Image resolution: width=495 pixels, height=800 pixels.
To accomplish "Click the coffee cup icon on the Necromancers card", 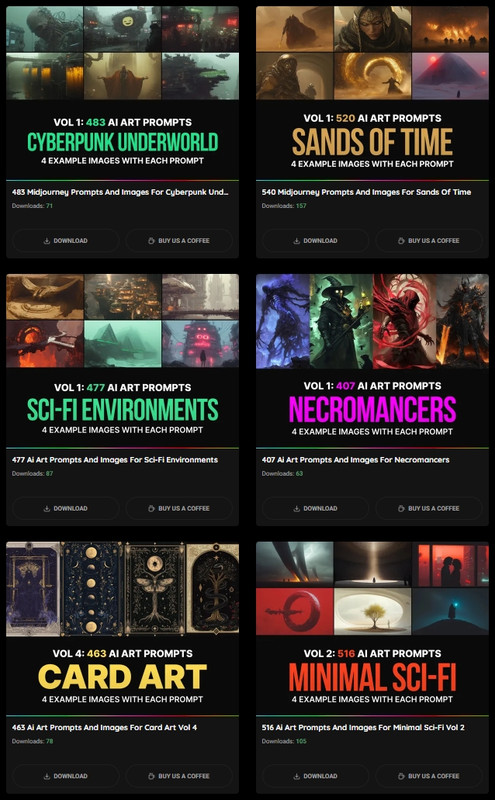I will [401, 509].
